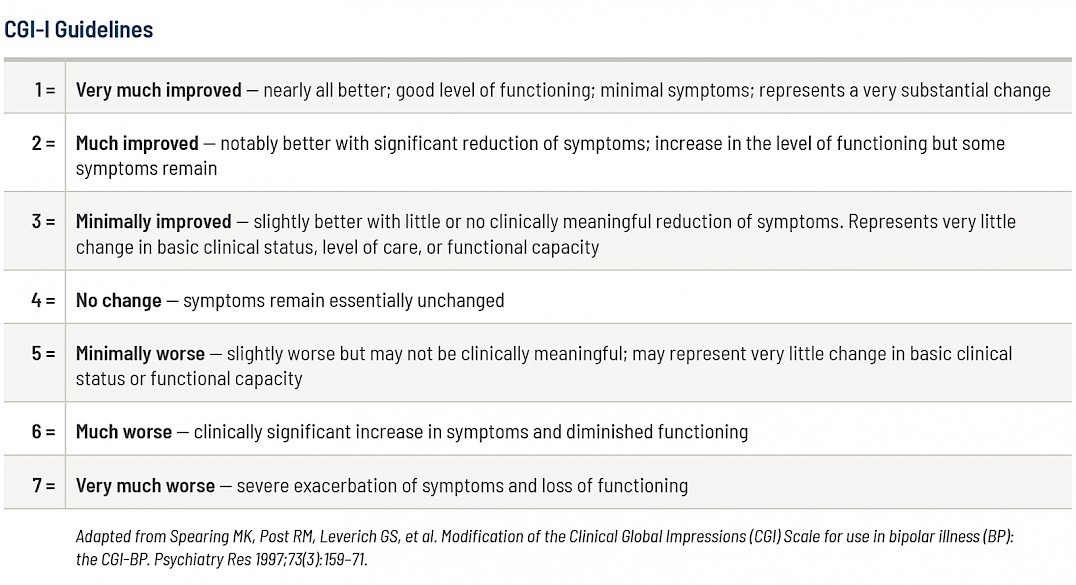Click the "Very much worse" label
Image resolution: width=1076 pixels, height=585 pixels.
pos(145,485)
